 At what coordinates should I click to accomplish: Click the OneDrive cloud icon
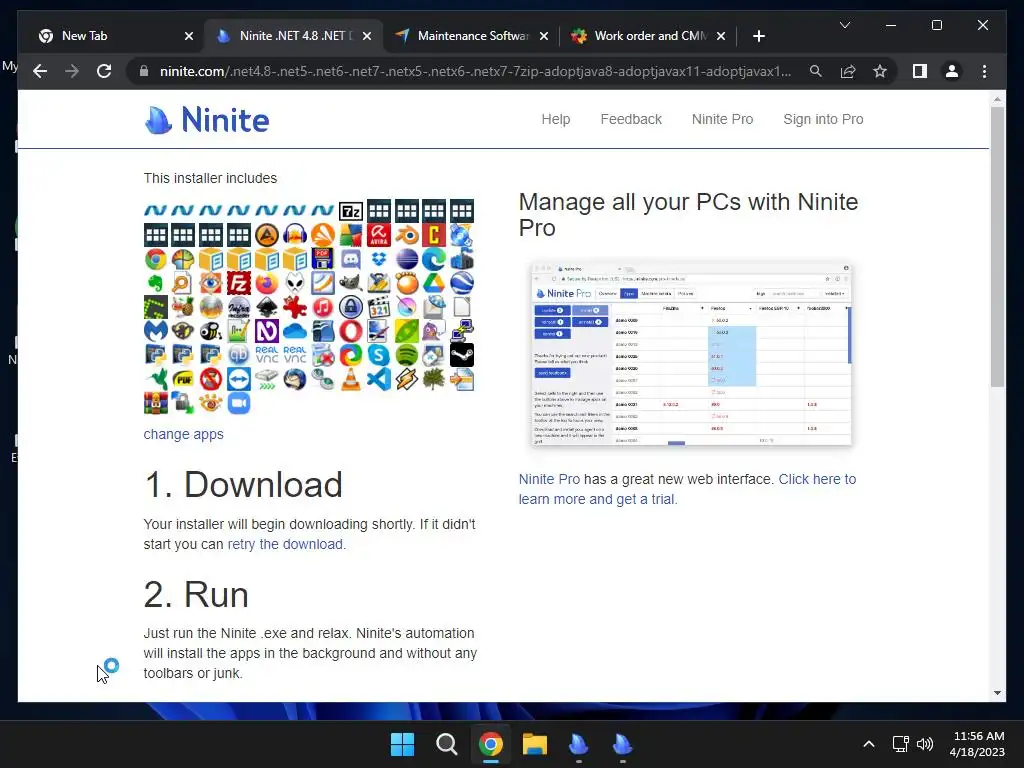[x=295, y=331]
